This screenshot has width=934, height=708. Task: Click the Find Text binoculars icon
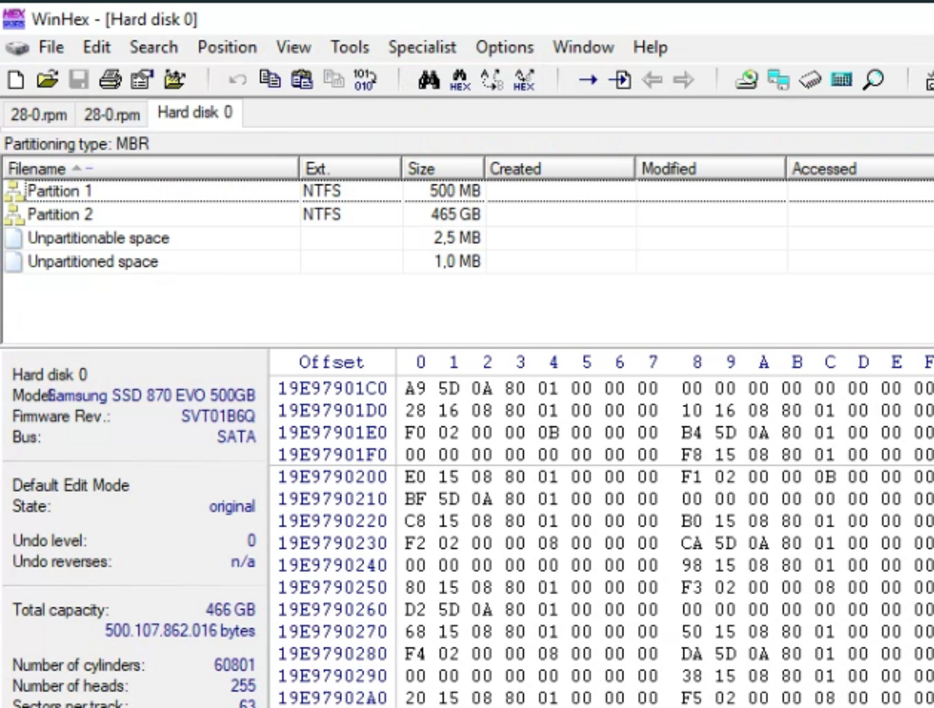(x=429, y=80)
